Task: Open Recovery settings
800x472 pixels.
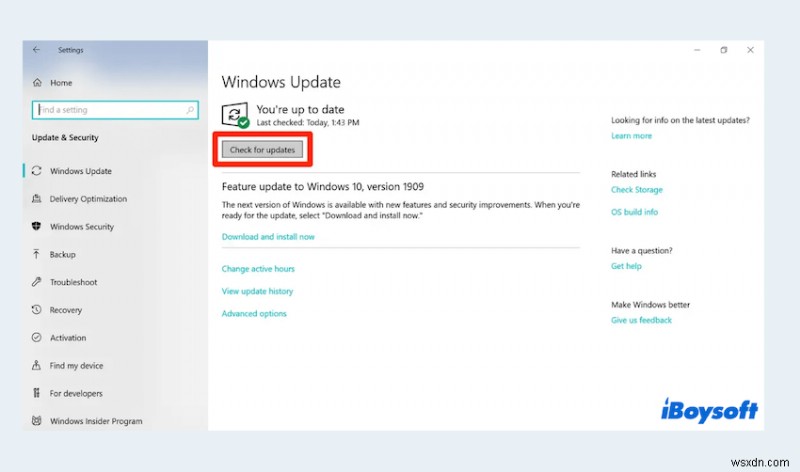Action: pyautogui.click(x=65, y=310)
